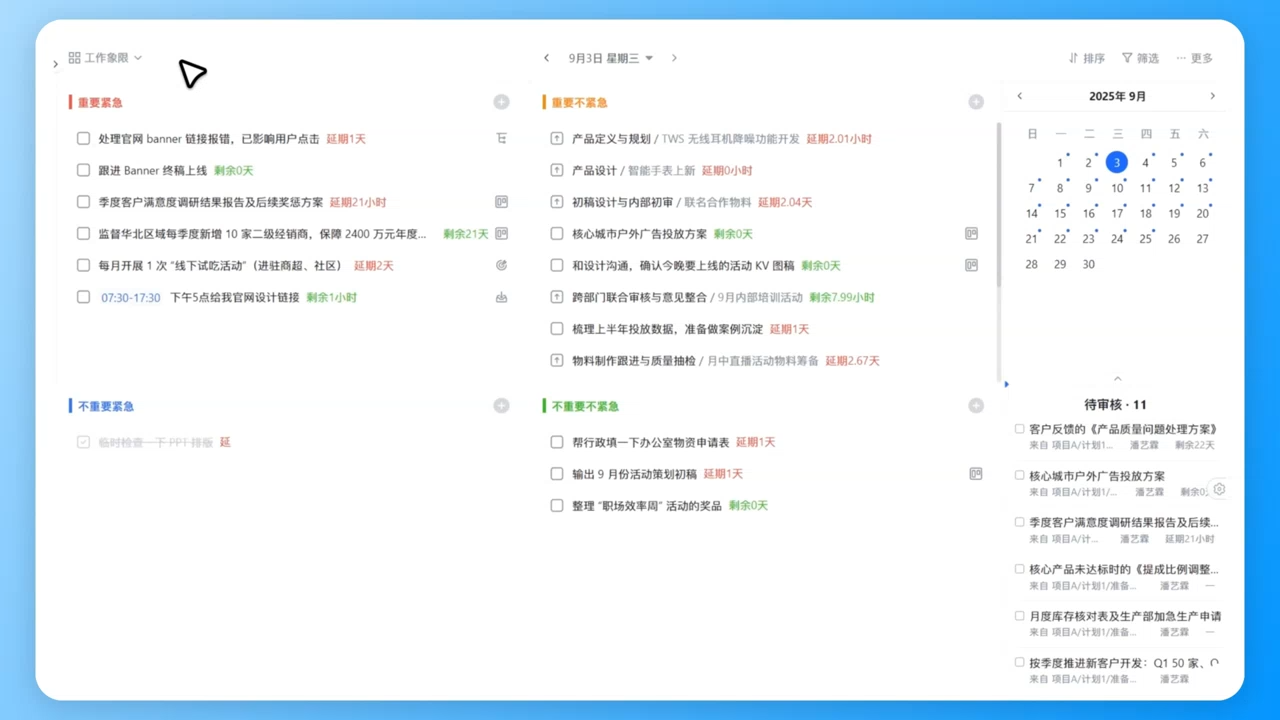1280x720 pixels.
Task: Click 重要紧急 quadrant title
Action: coord(100,102)
